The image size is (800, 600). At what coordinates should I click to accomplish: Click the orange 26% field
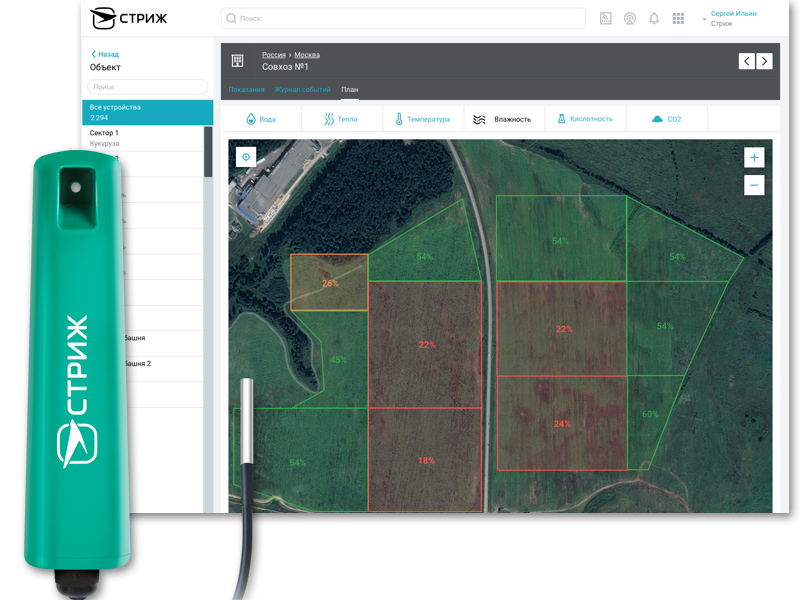click(x=330, y=283)
